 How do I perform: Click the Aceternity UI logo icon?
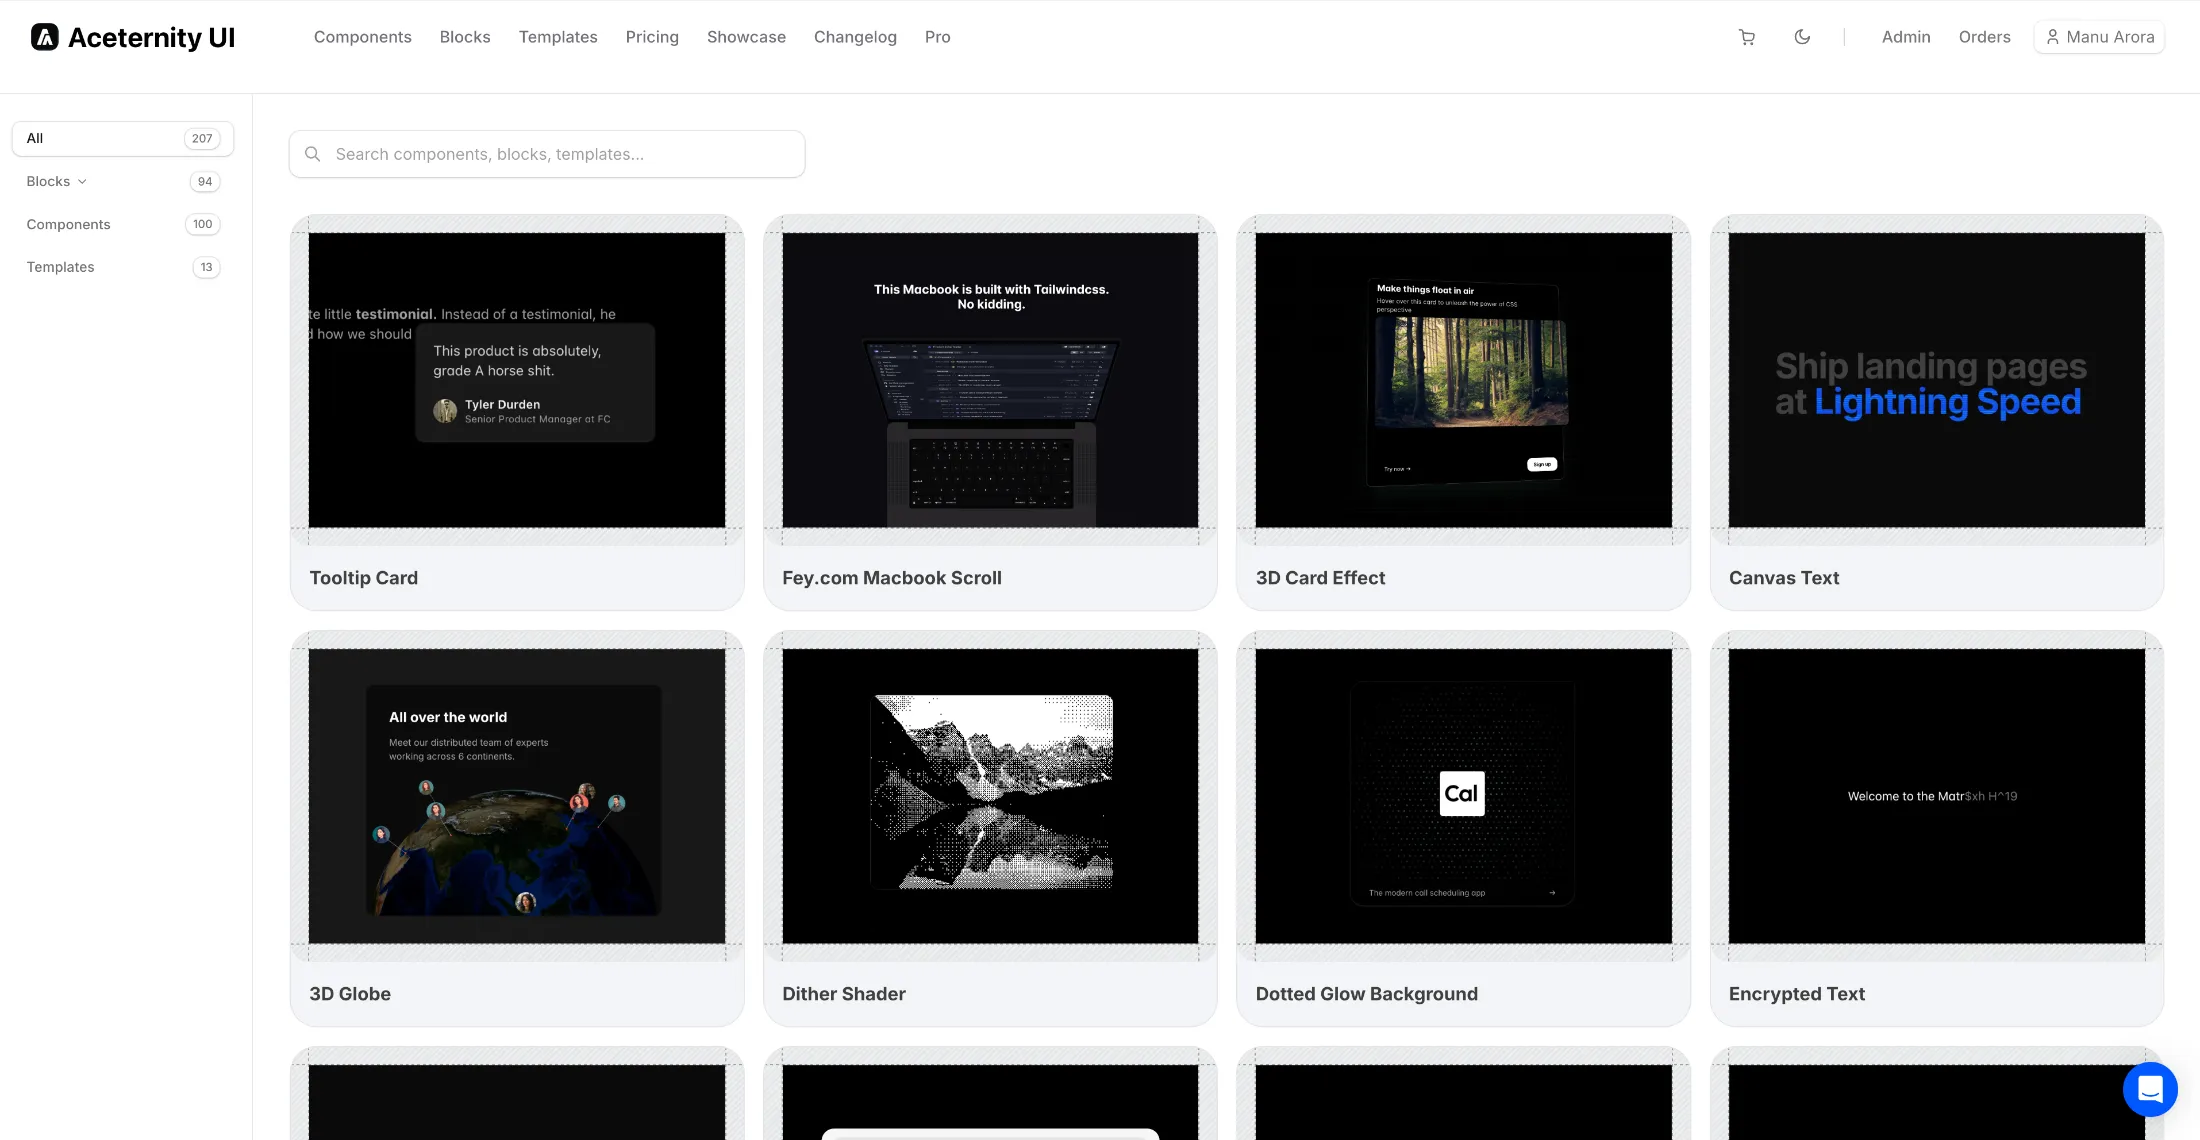click(45, 37)
